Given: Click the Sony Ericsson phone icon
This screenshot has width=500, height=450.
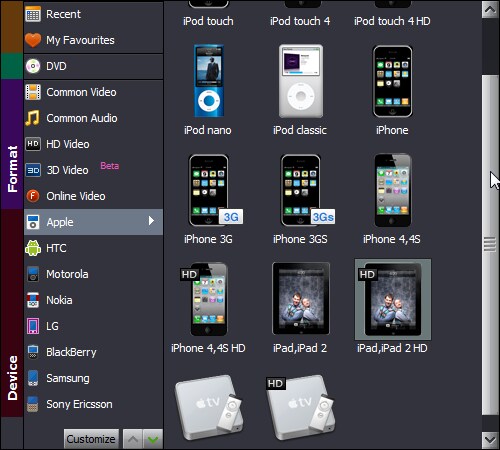Looking at the screenshot, I should click(32, 404).
